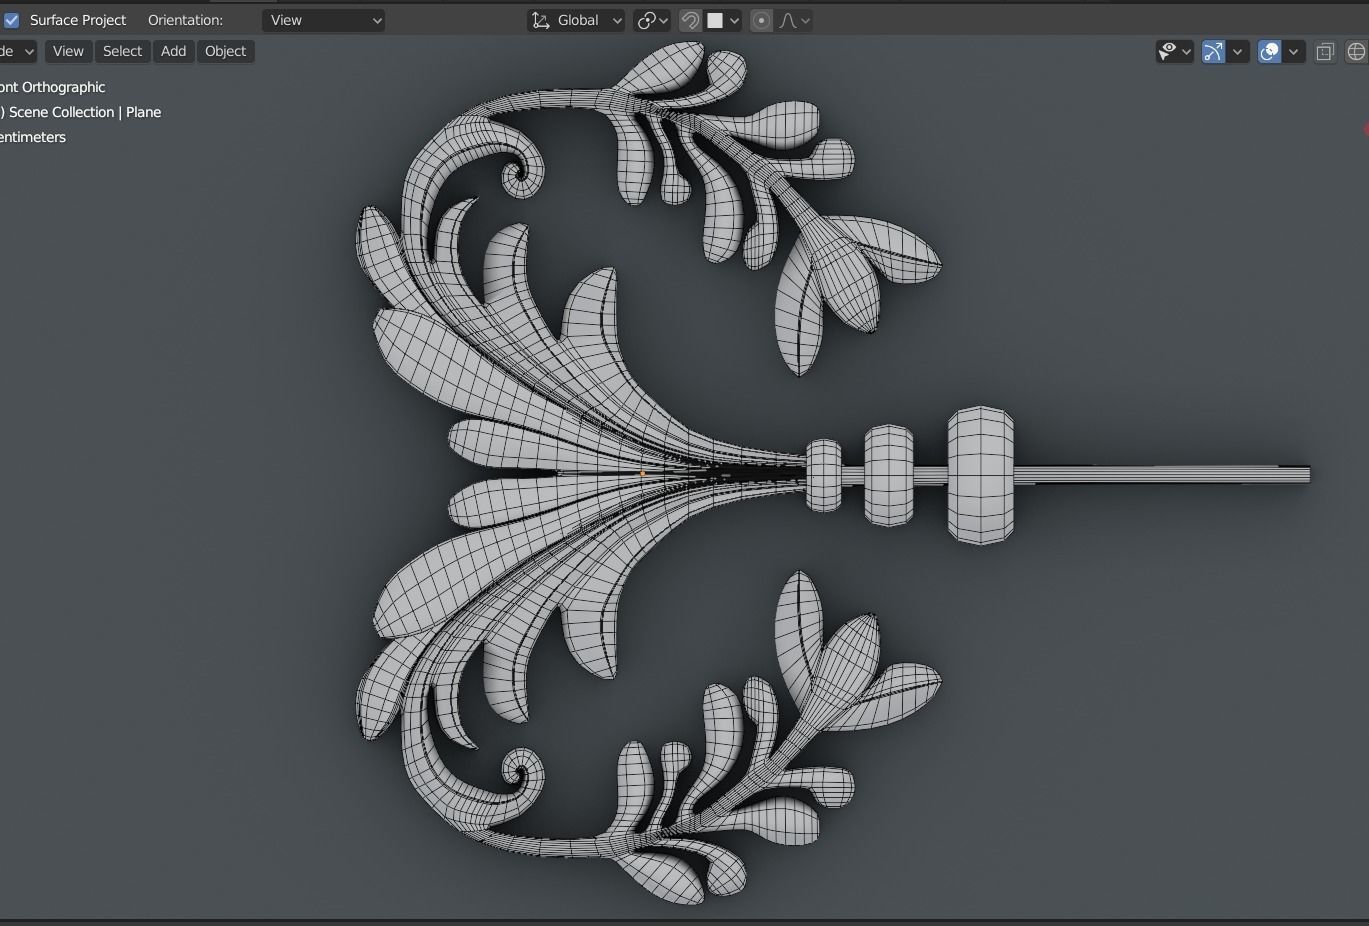The width and height of the screenshot is (1369, 926).
Task: Open the visibility and selectability filter dropdown
Action: pos(1174,52)
